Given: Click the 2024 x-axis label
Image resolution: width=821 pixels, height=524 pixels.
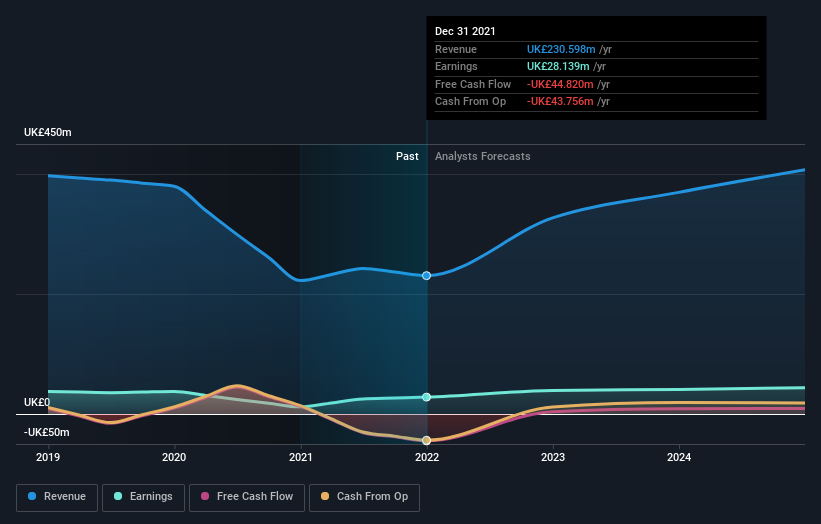Looking at the screenshot, I should coord(679,458).
